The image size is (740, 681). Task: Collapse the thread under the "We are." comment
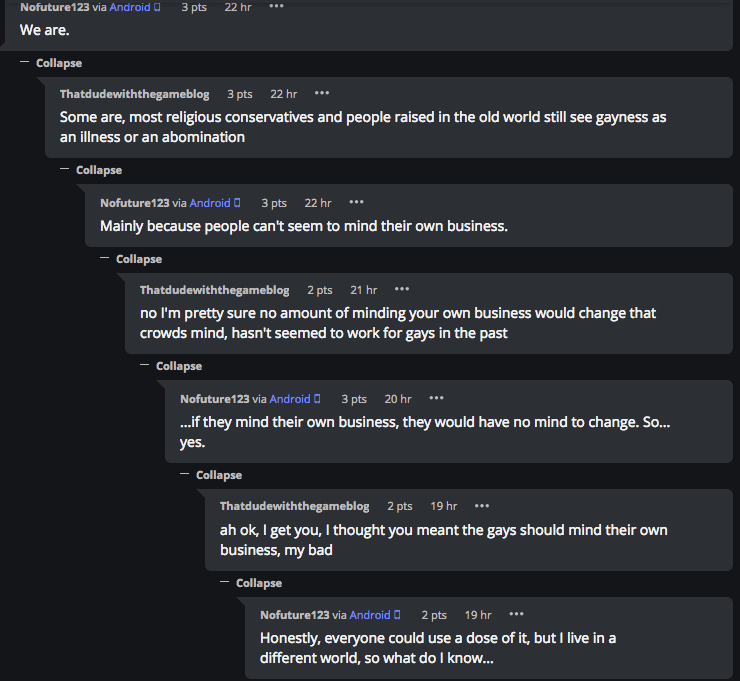click(x=52, y=63)
